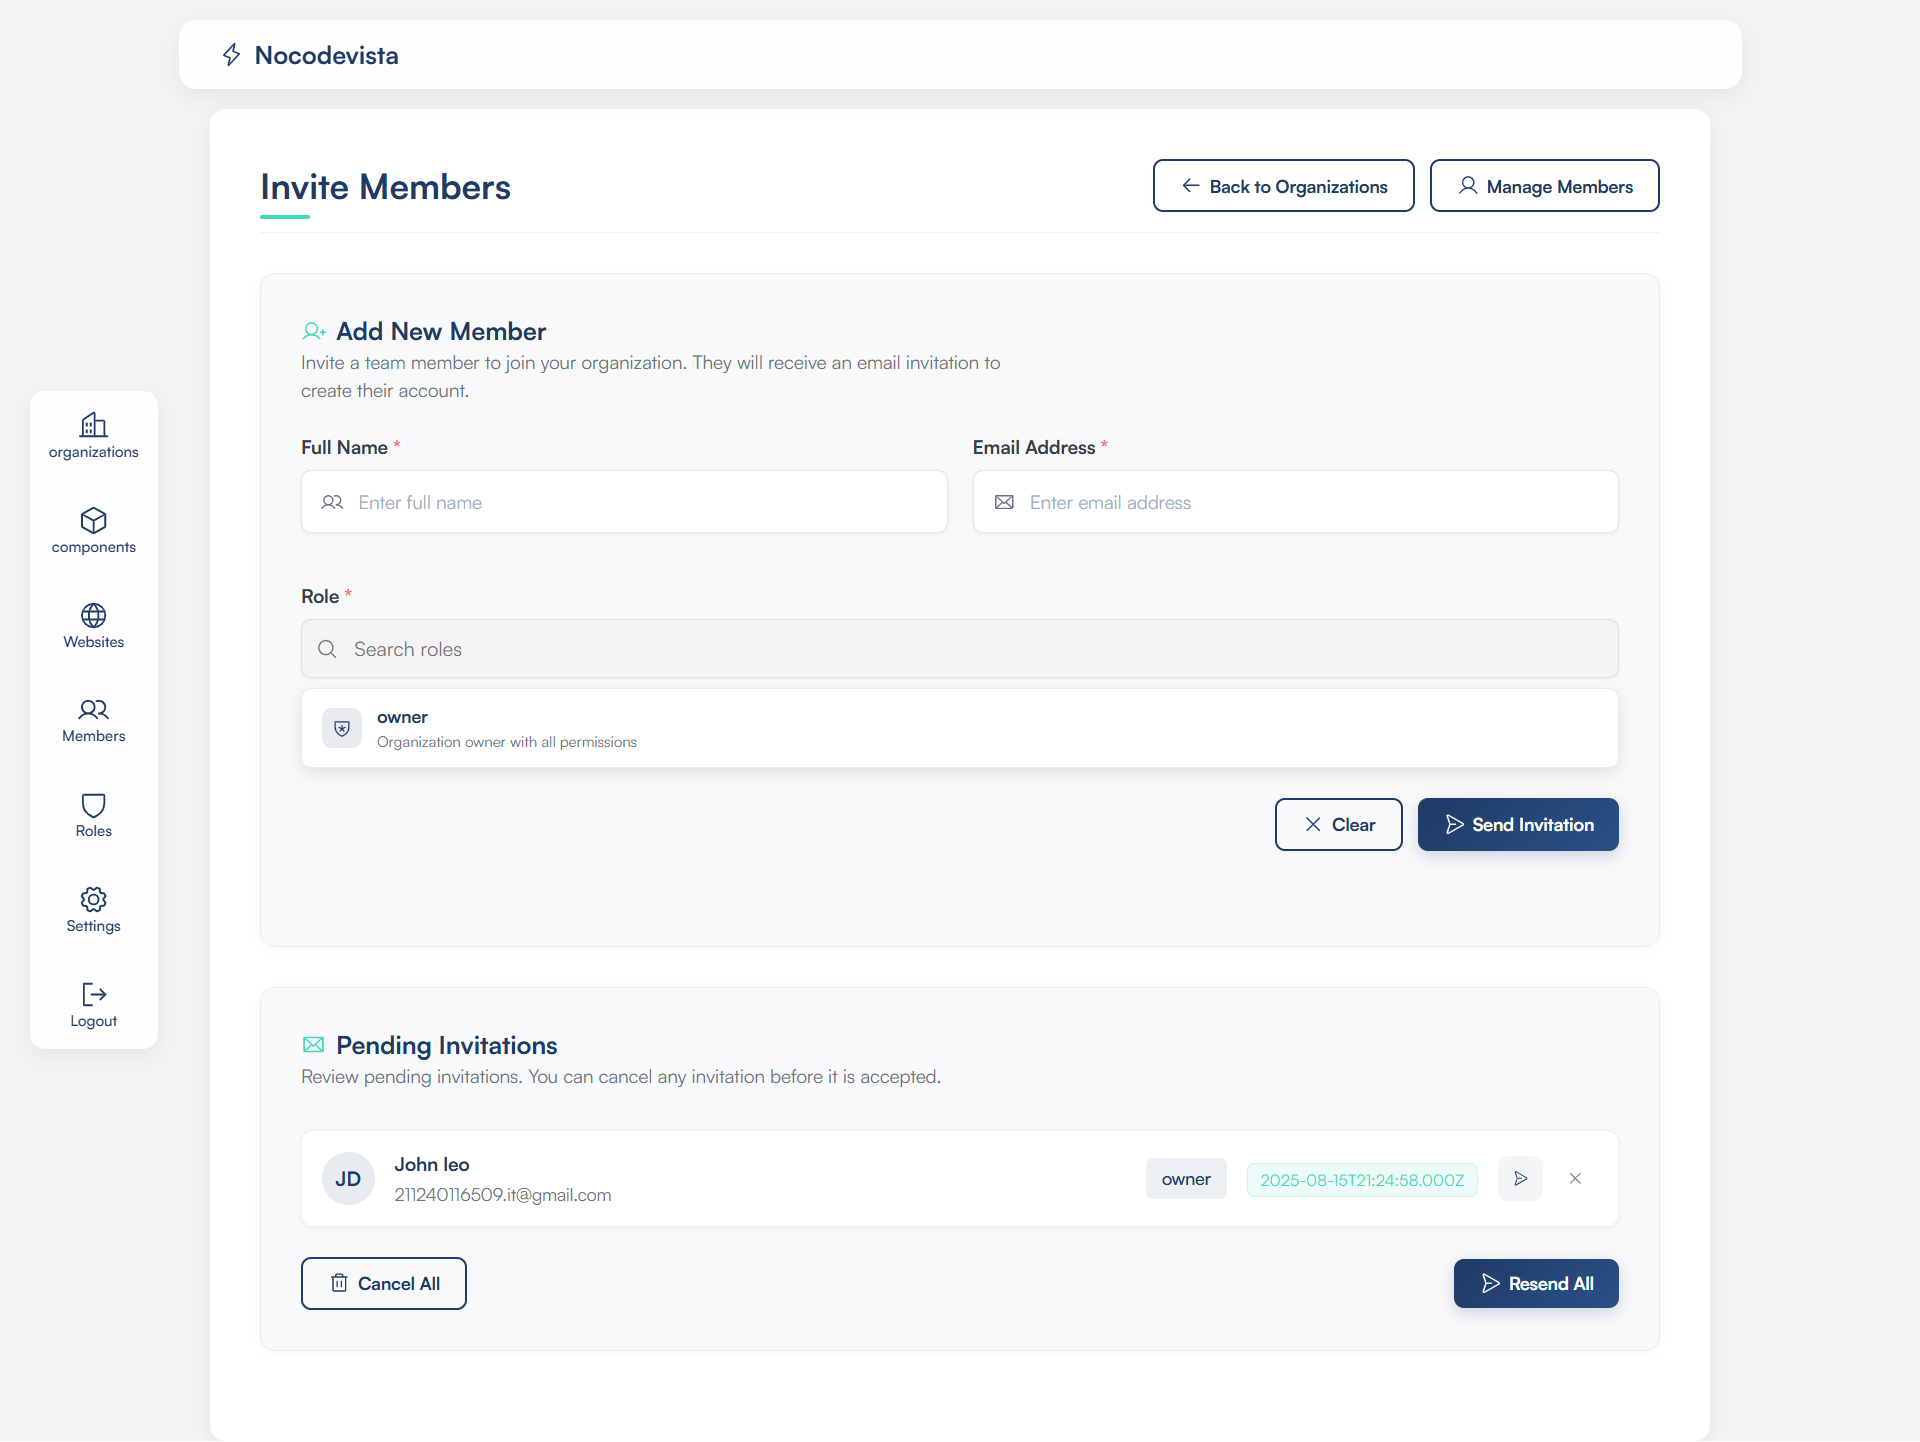
Task: Resend John leo's invitation arrow icon
Action: (x=1520, y=1179)
